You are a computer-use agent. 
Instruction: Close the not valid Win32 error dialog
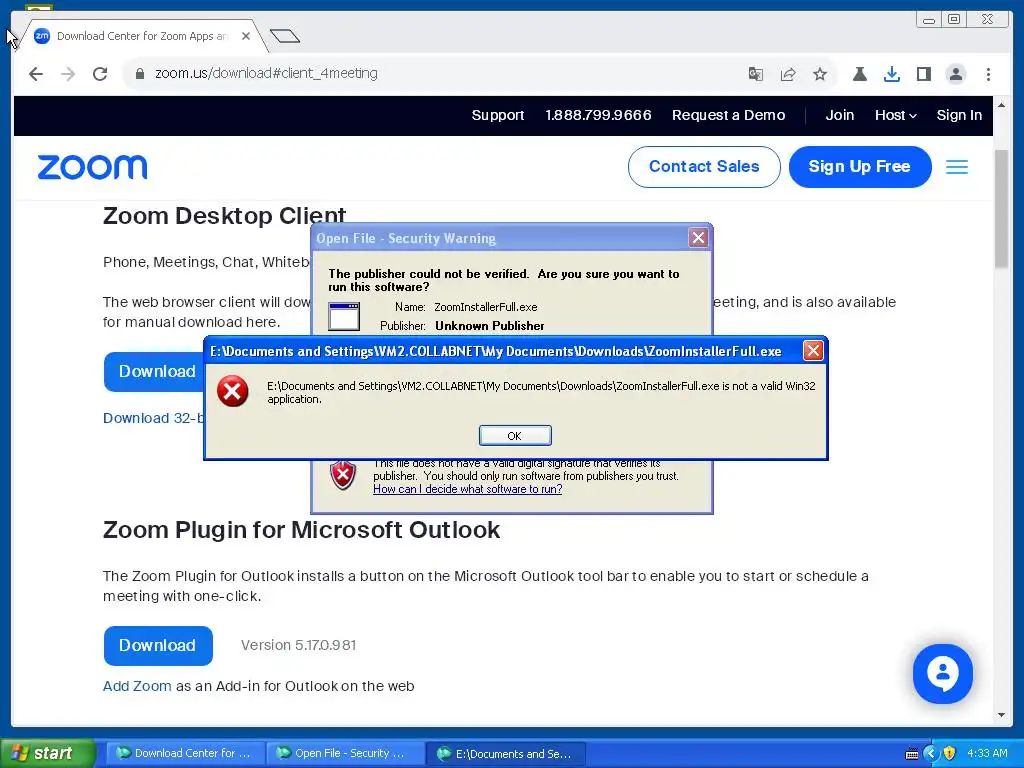point(812,351)
